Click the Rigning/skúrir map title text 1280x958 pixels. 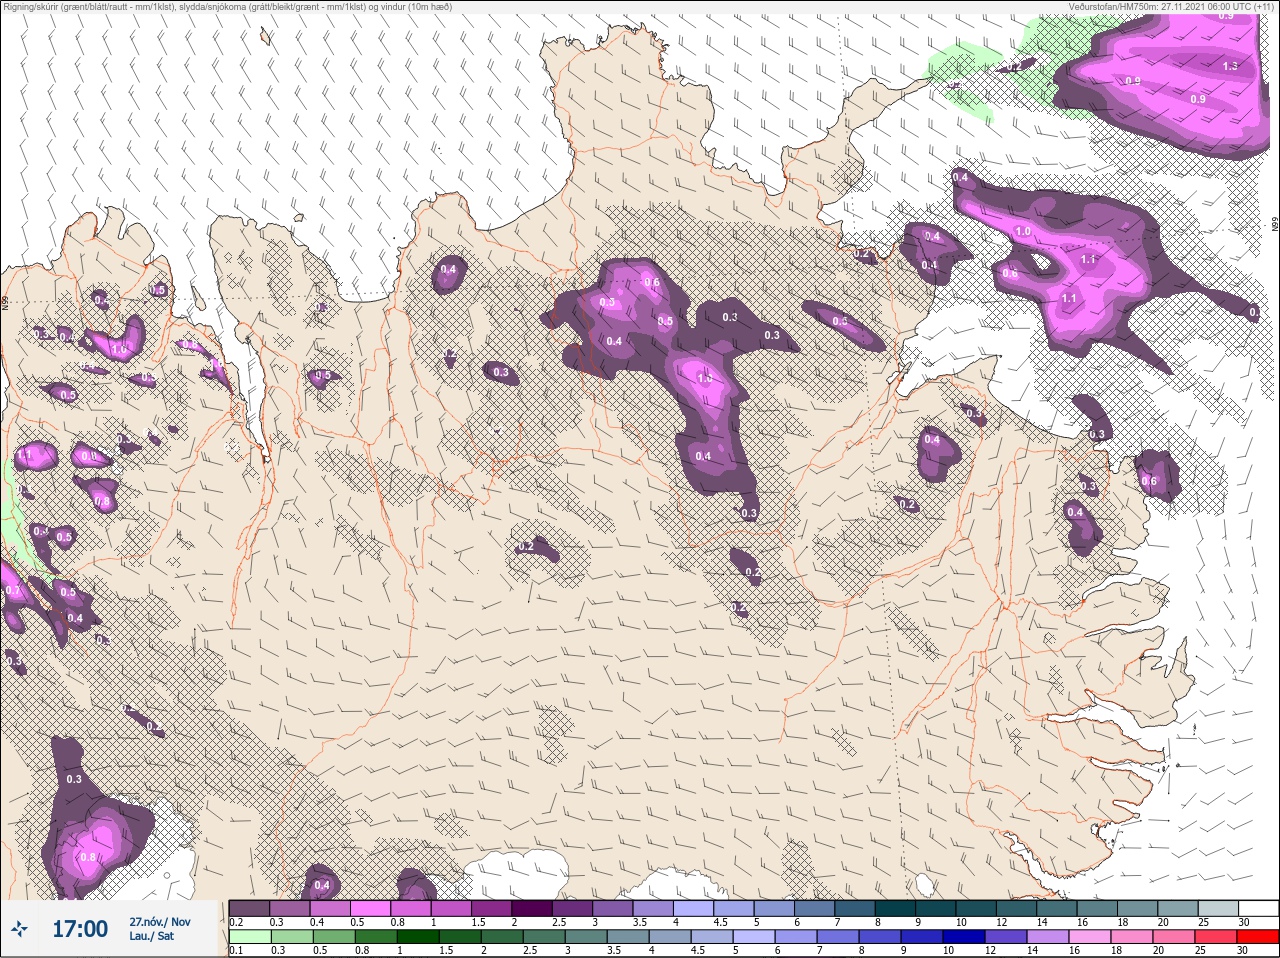228,7
